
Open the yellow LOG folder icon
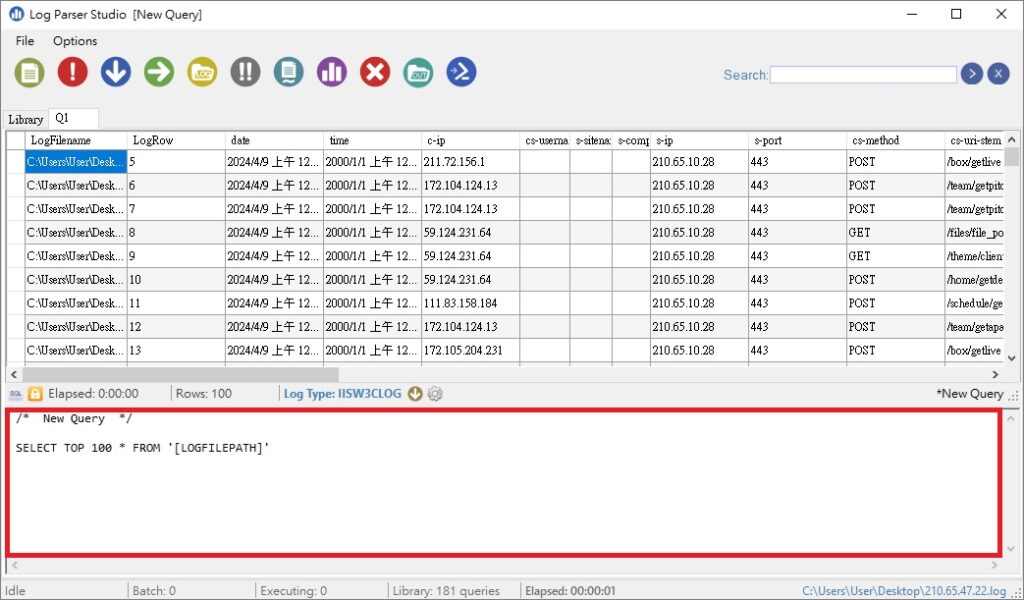202,72
